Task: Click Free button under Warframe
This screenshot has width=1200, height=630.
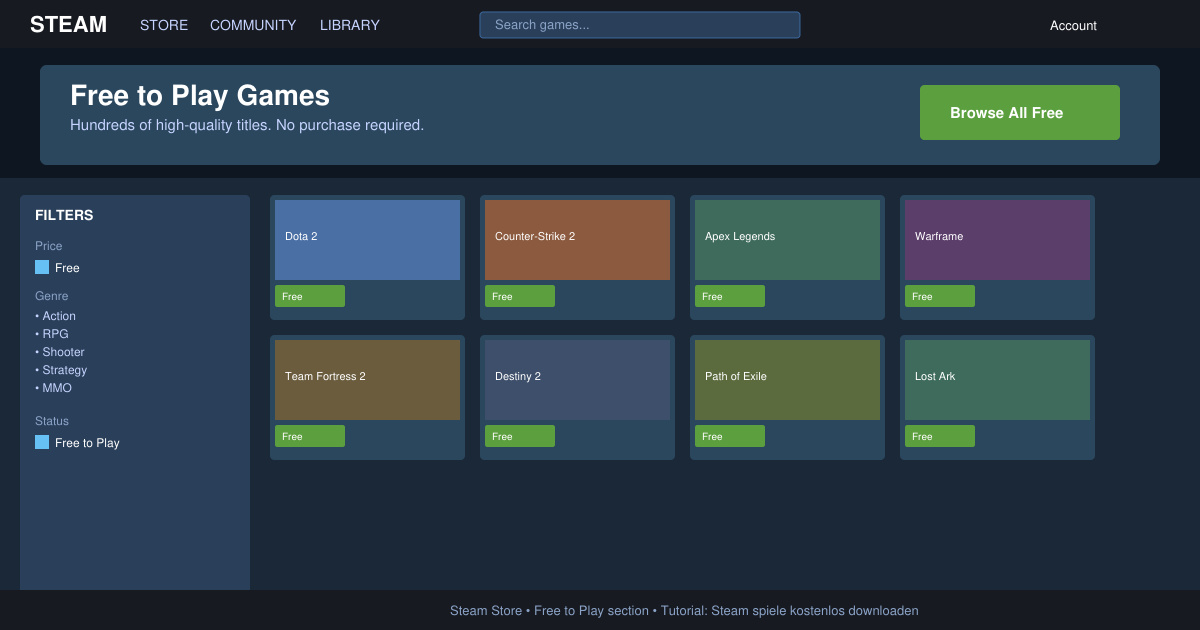Action: tap(940, 296)
